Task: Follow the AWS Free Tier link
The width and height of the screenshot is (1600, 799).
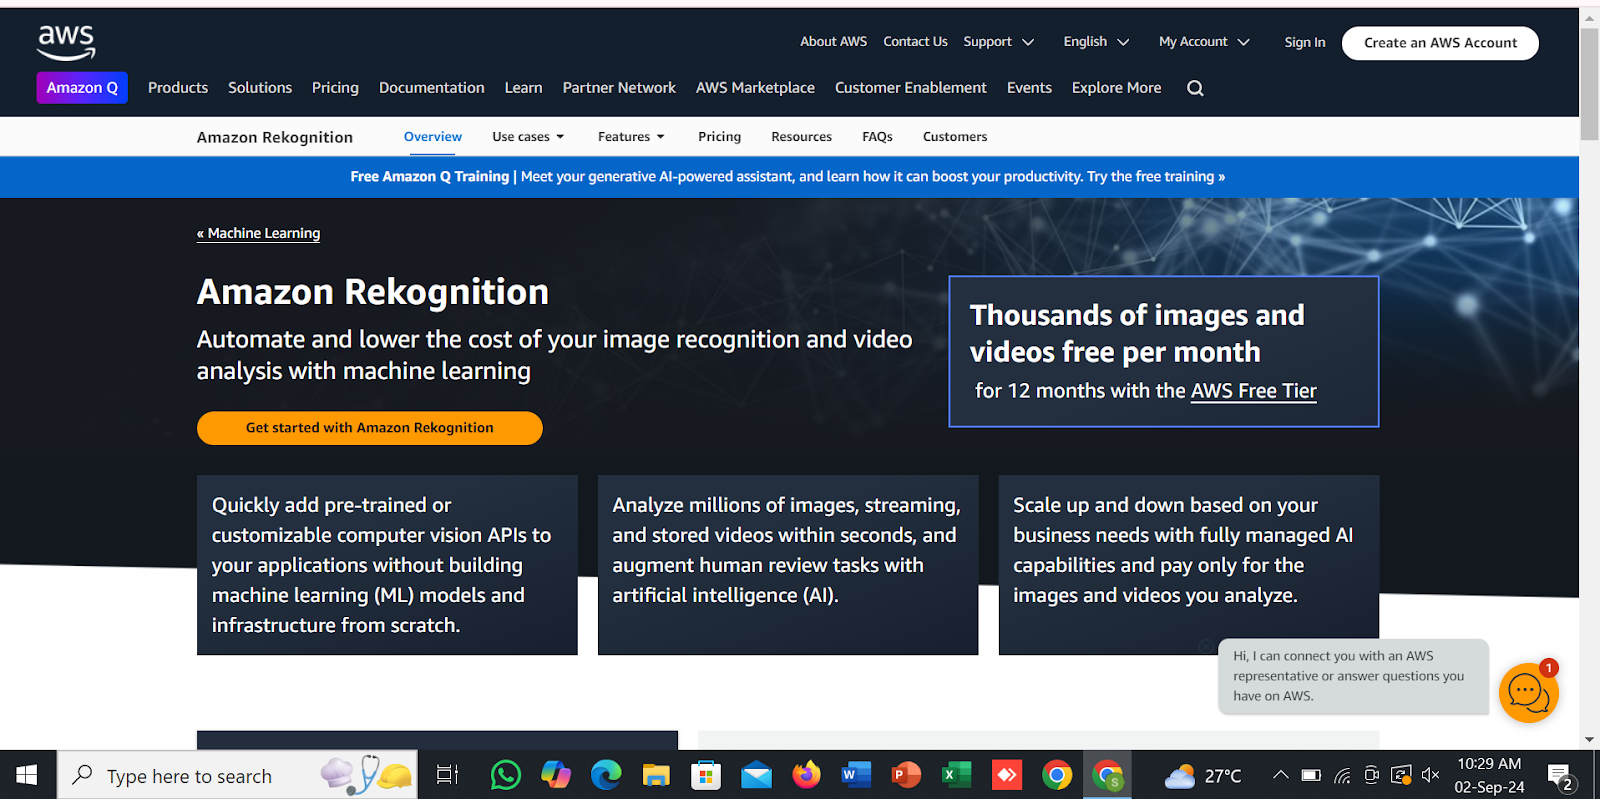Action: point(1253,391)
